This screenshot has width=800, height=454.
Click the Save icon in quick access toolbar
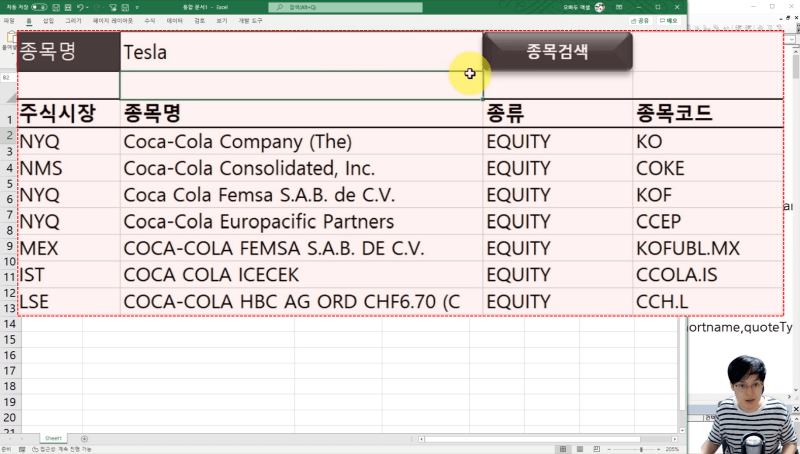[x=56, y=8]
